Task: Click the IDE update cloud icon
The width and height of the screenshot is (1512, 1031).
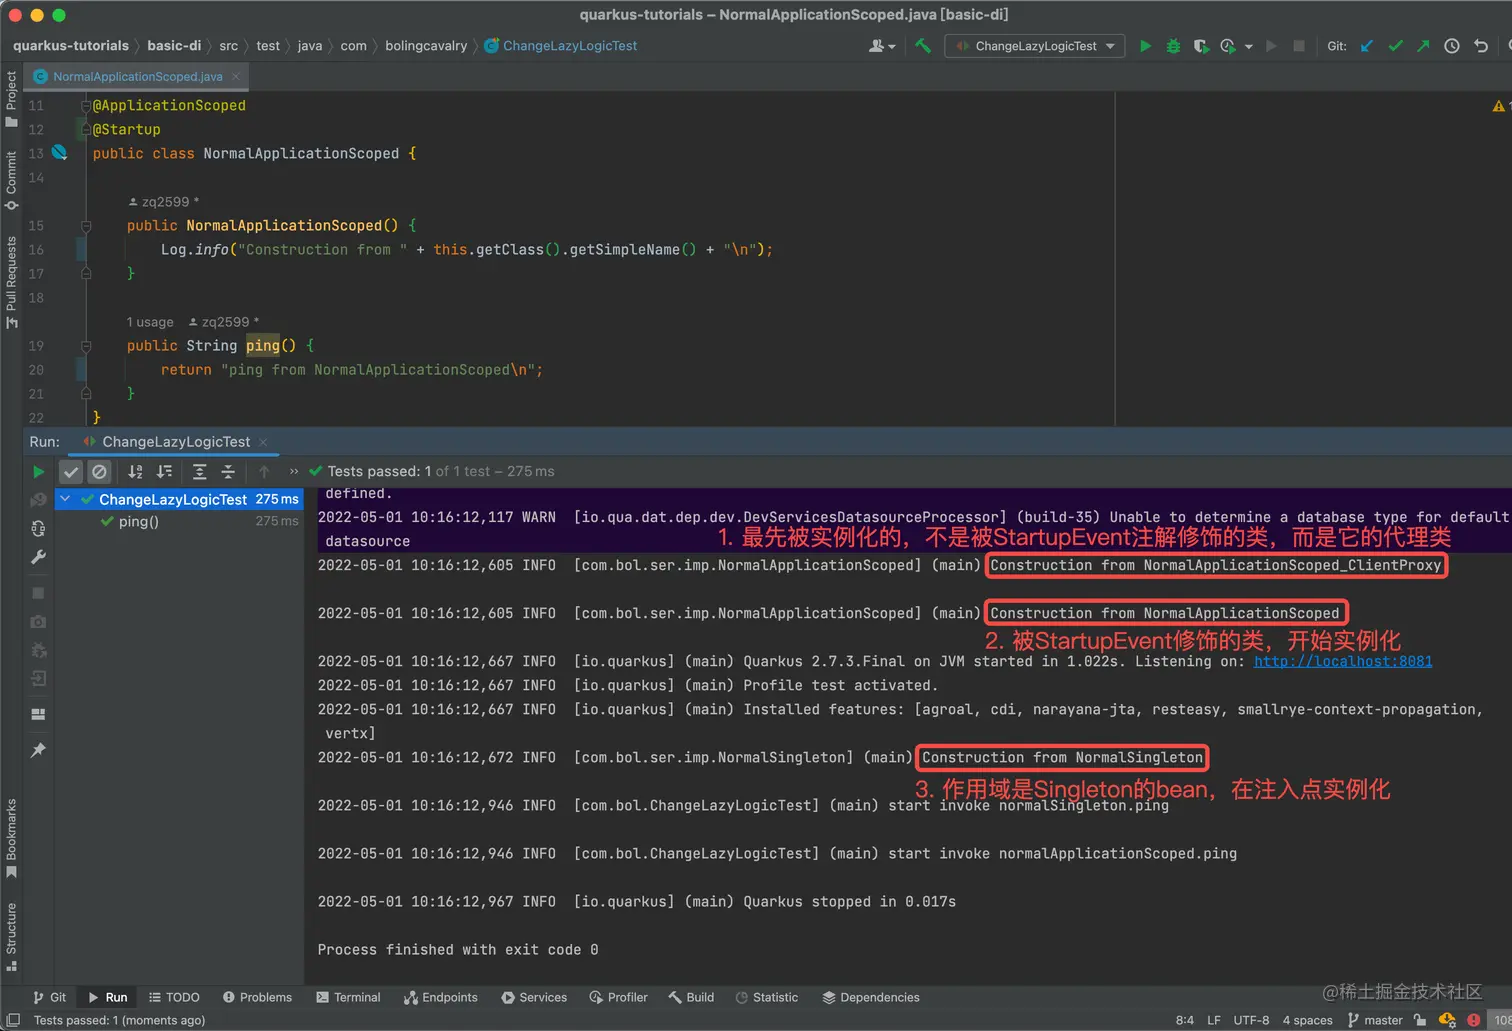Action: (x=1447, y=1021)
